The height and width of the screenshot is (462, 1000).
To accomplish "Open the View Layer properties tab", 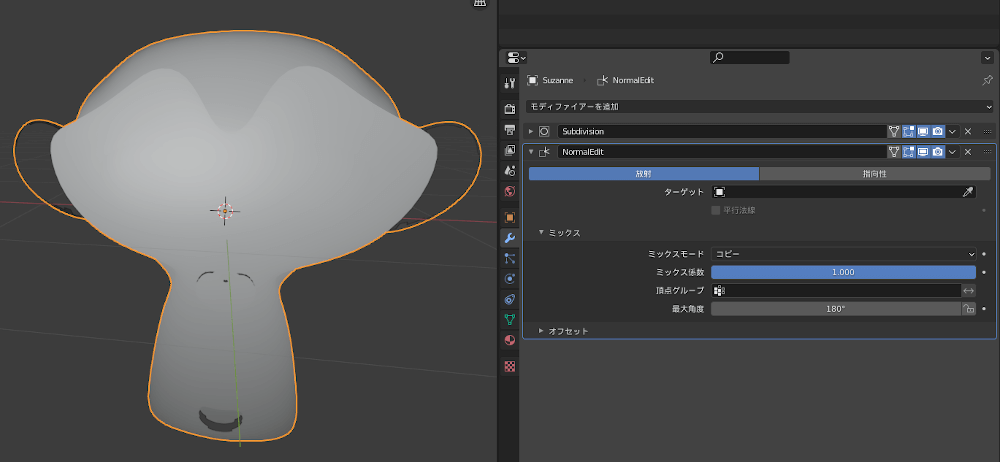I will [x=509, y=151].
